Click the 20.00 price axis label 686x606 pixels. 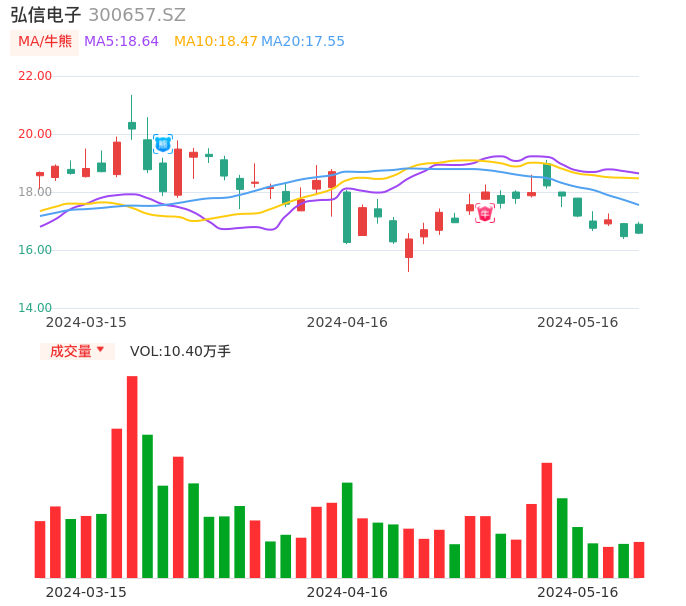[35, 134]
